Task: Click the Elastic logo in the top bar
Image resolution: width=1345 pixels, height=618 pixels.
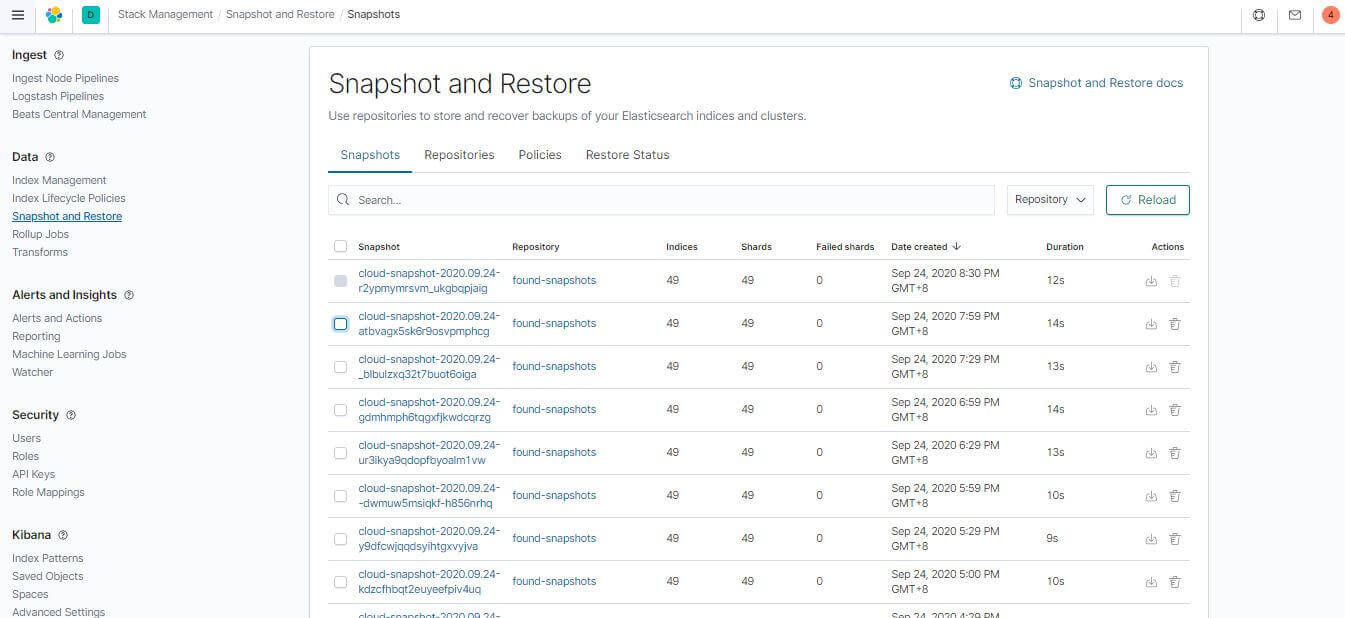Action: pyautogui.click(x=54, y=14)
